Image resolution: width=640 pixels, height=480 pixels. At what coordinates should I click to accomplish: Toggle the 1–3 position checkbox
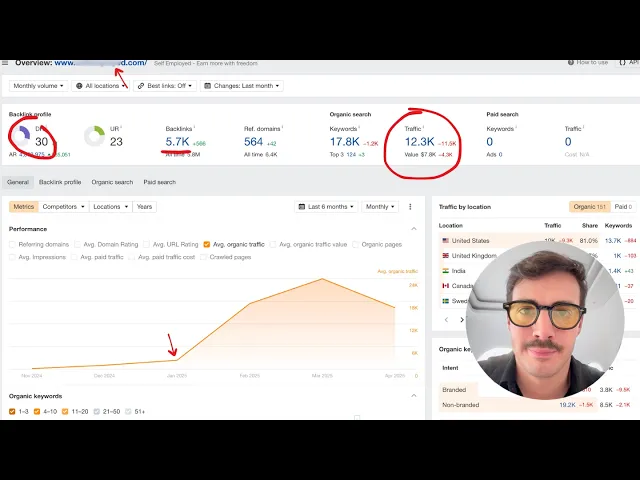[12, 411]
